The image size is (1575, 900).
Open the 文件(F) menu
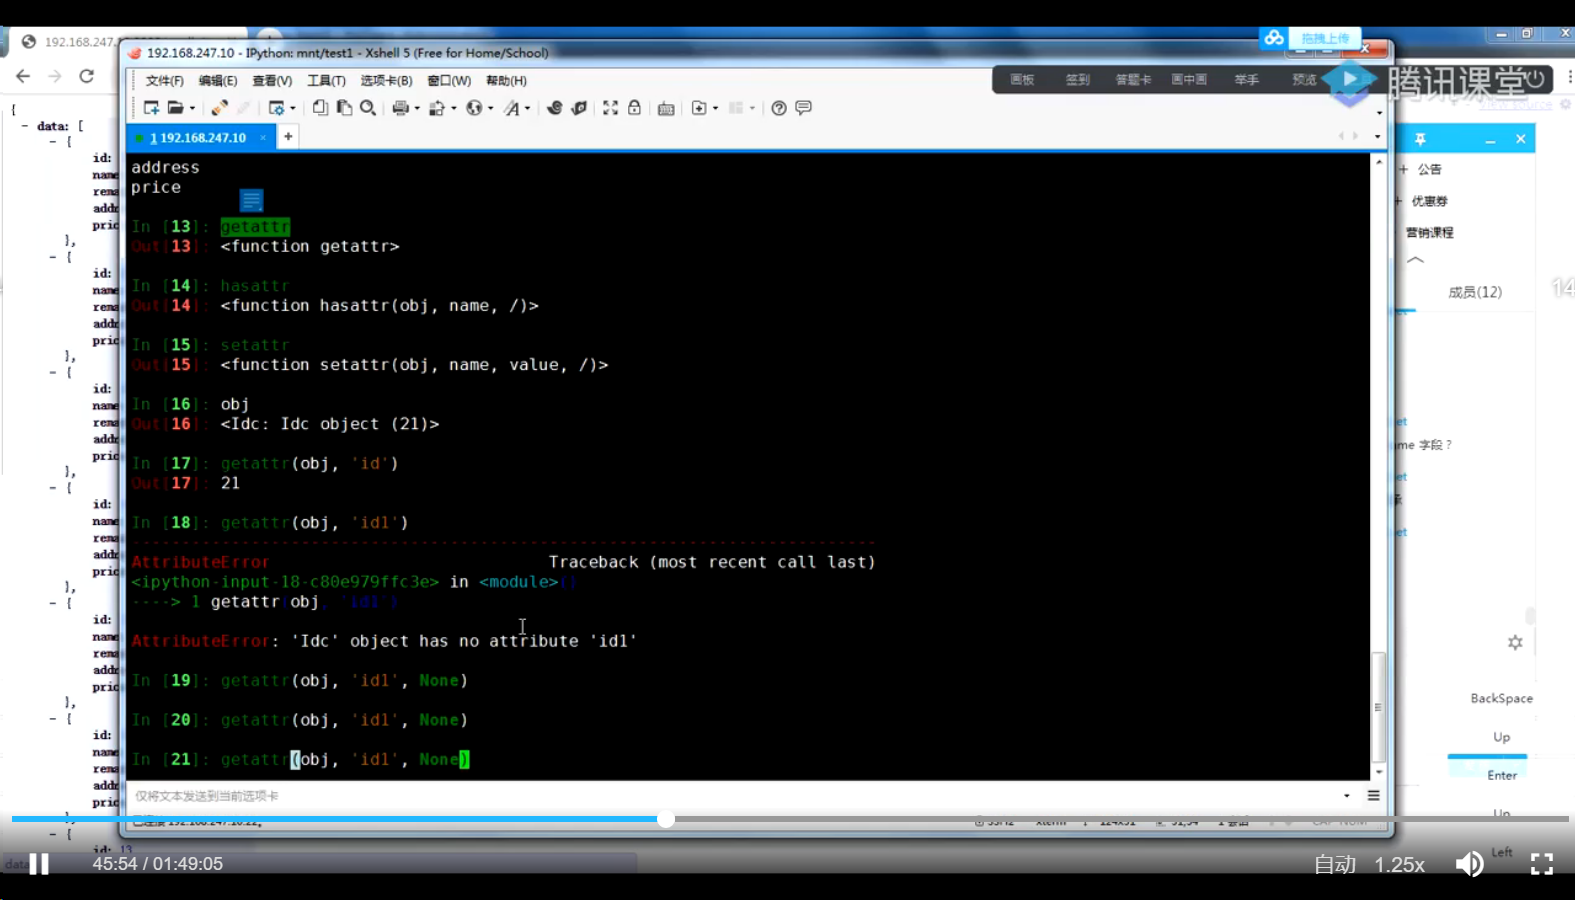tap(165, 81)
